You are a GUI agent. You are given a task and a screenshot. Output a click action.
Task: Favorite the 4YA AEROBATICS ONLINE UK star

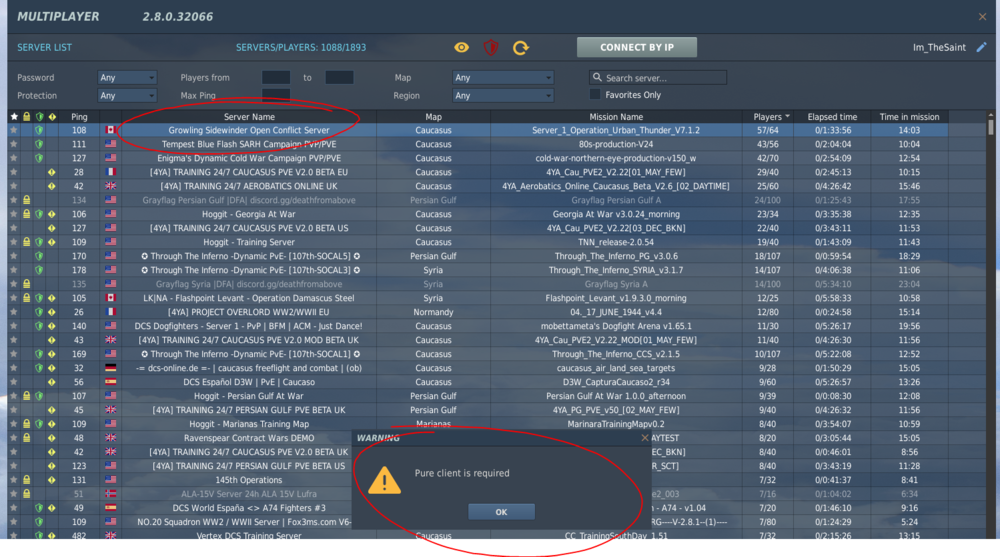point(14,186)
